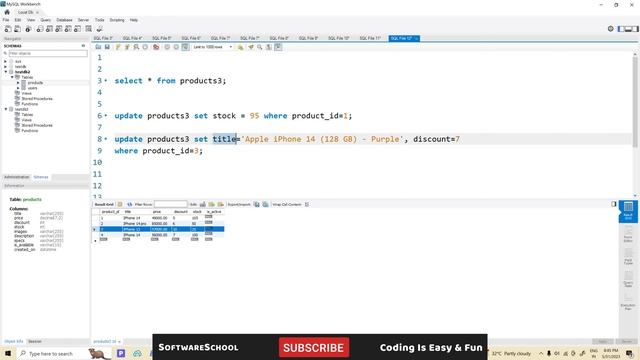Beautify the SQL query
The image size is (640, 360).
(x=251, y=47)
